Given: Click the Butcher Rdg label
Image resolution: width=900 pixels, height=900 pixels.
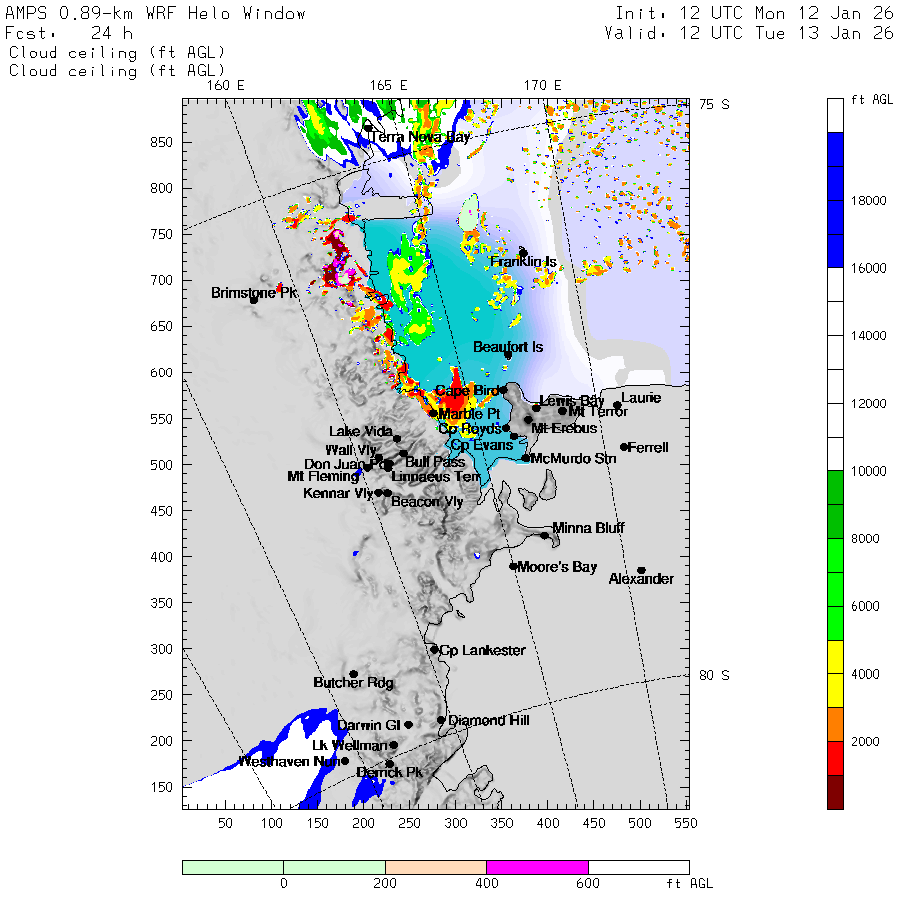Looking at the screenshot, I should 354,682.
